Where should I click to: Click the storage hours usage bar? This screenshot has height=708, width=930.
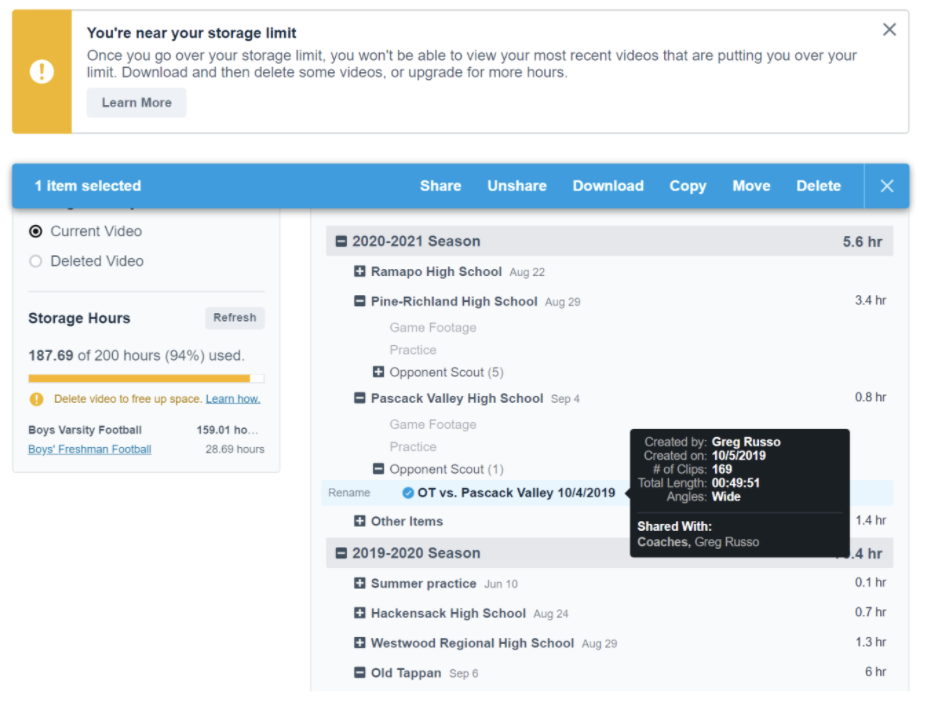146,379
